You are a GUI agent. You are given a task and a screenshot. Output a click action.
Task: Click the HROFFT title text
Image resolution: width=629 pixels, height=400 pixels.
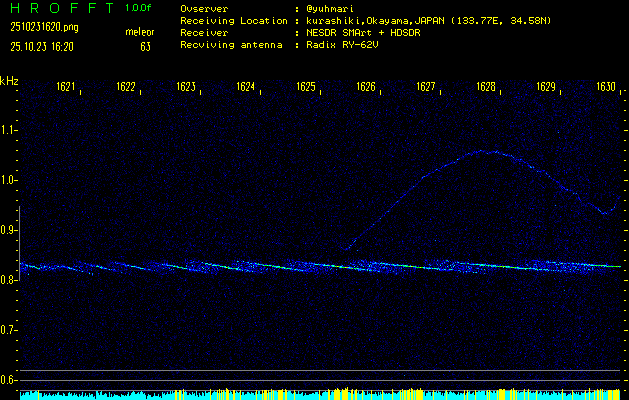[63, 8]
